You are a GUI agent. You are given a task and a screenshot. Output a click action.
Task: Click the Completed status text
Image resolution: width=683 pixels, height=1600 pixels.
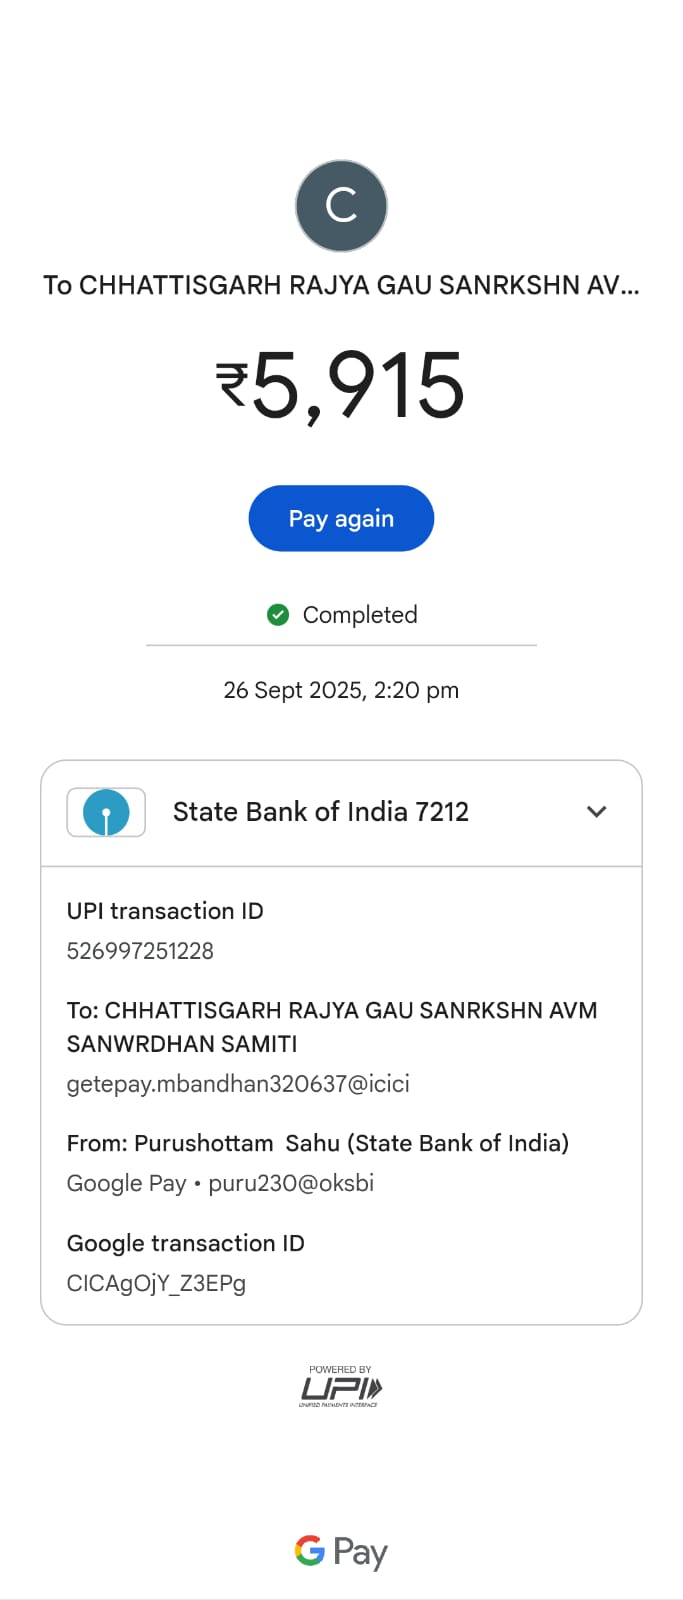pos(360,615)
